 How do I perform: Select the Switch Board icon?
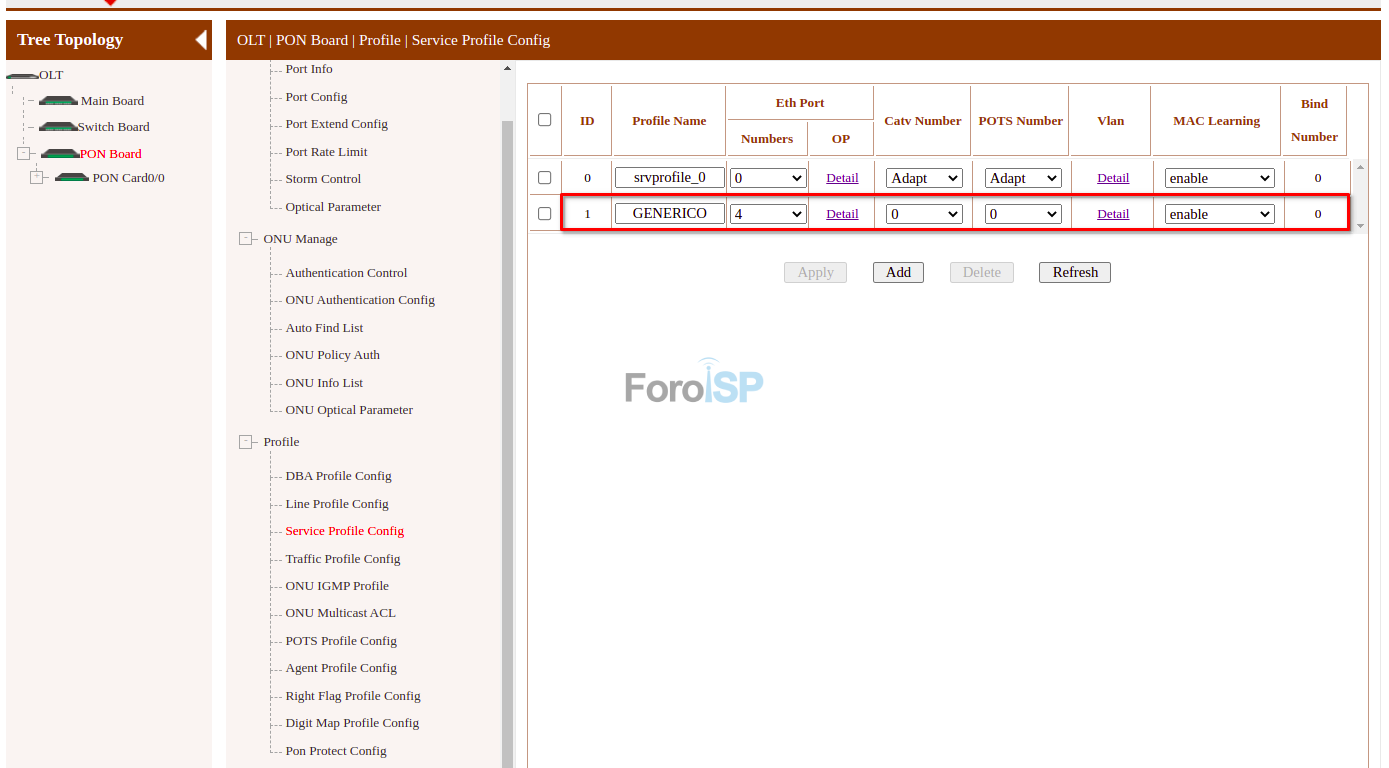(58, 126)
